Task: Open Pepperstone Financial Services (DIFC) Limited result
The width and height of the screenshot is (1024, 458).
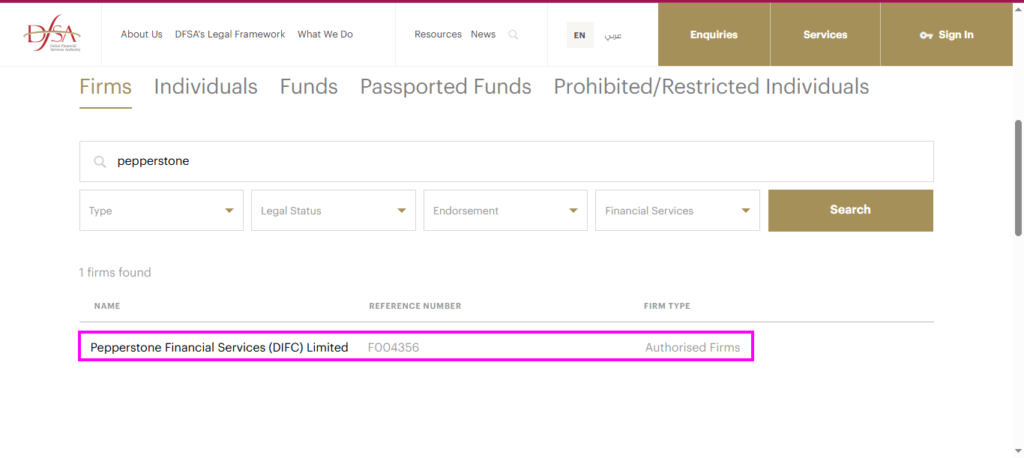Action: (x=219, y=348)
